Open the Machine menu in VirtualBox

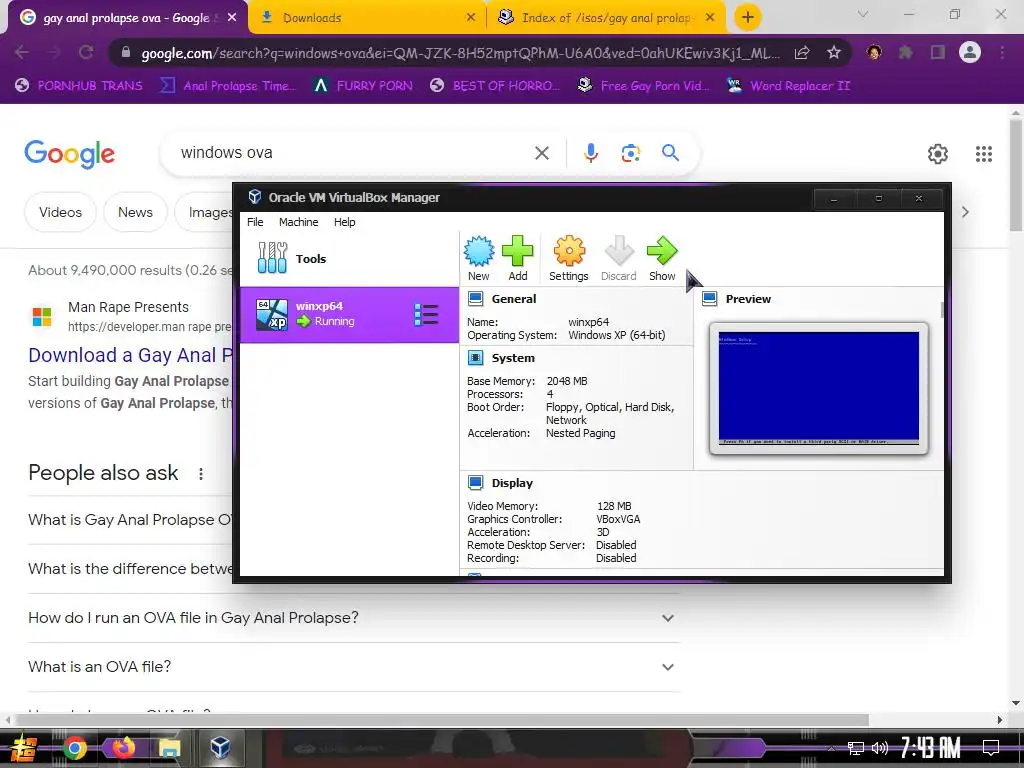point(298,222)
